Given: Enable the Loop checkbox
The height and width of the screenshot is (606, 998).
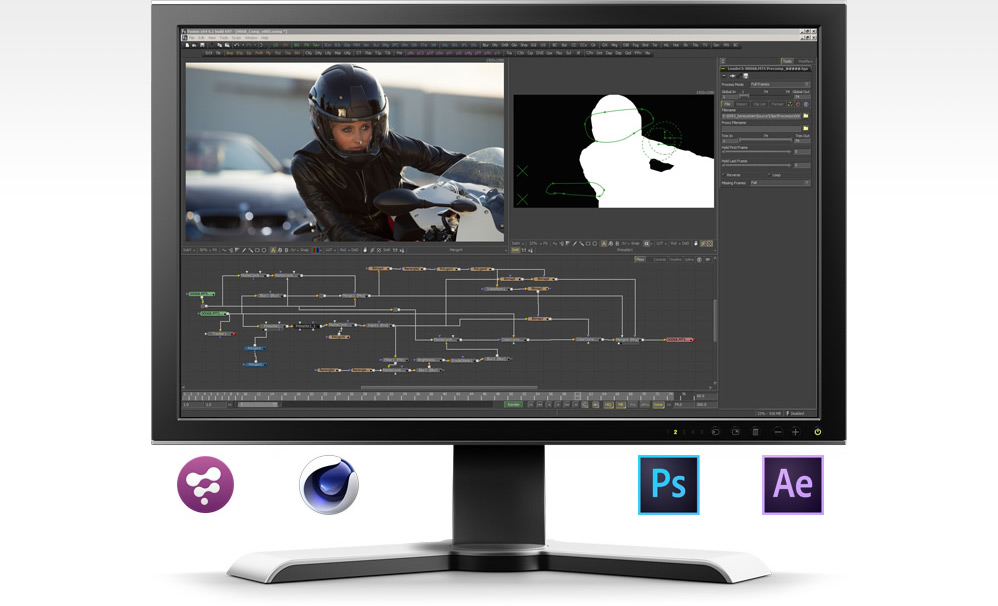Looking at the screenshot, I should point(768,174).
